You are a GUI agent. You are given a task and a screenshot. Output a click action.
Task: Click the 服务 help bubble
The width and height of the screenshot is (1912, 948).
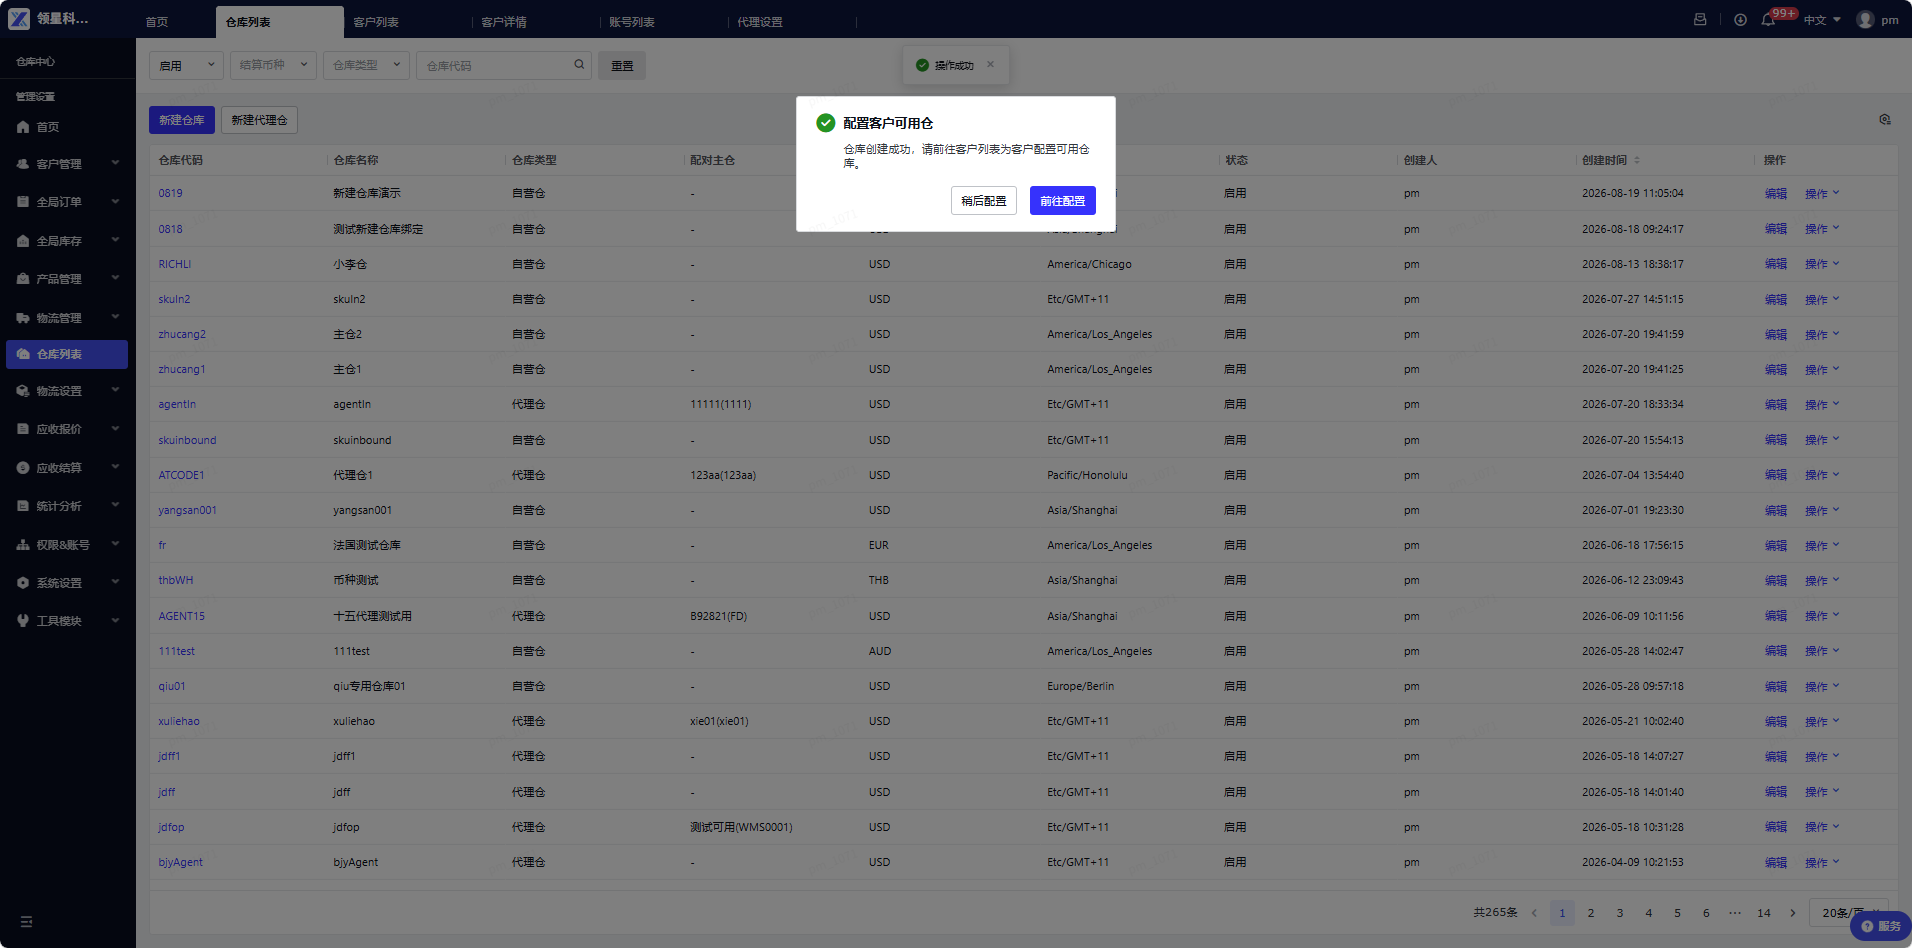[1880, 926]
